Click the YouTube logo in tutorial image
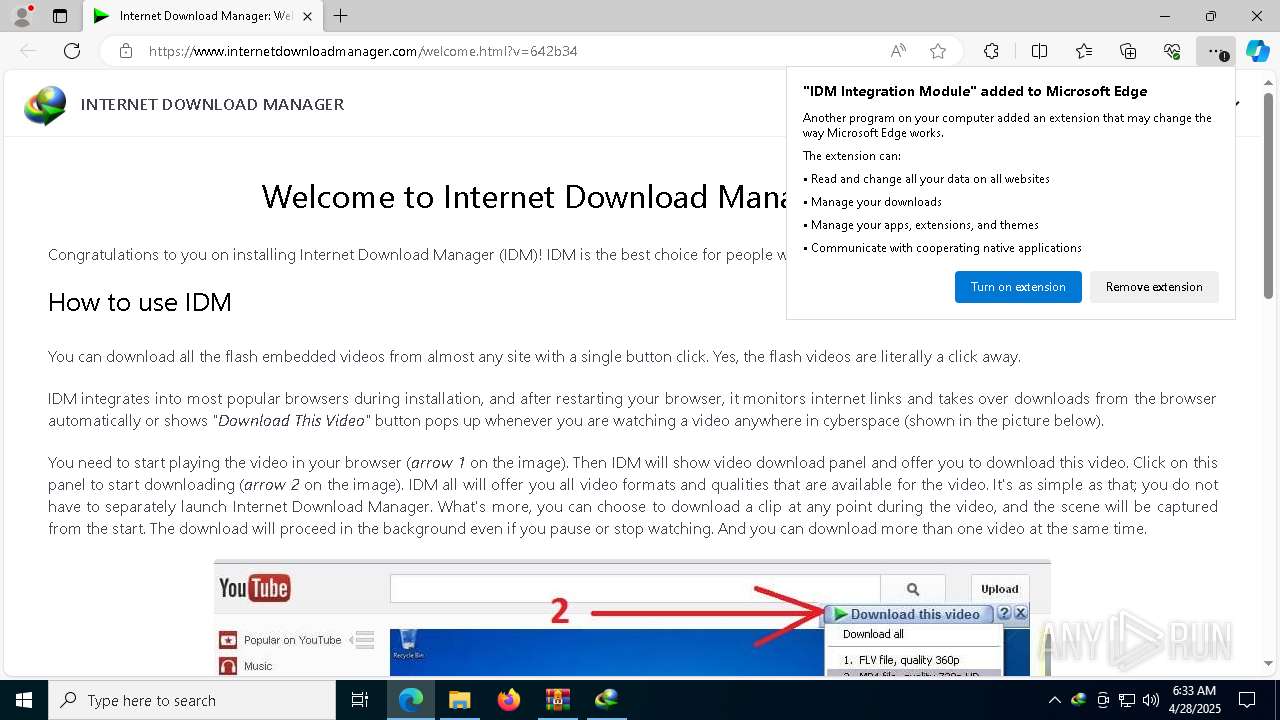Viewport: 1280px width, 720px height. tap(255, 588)
